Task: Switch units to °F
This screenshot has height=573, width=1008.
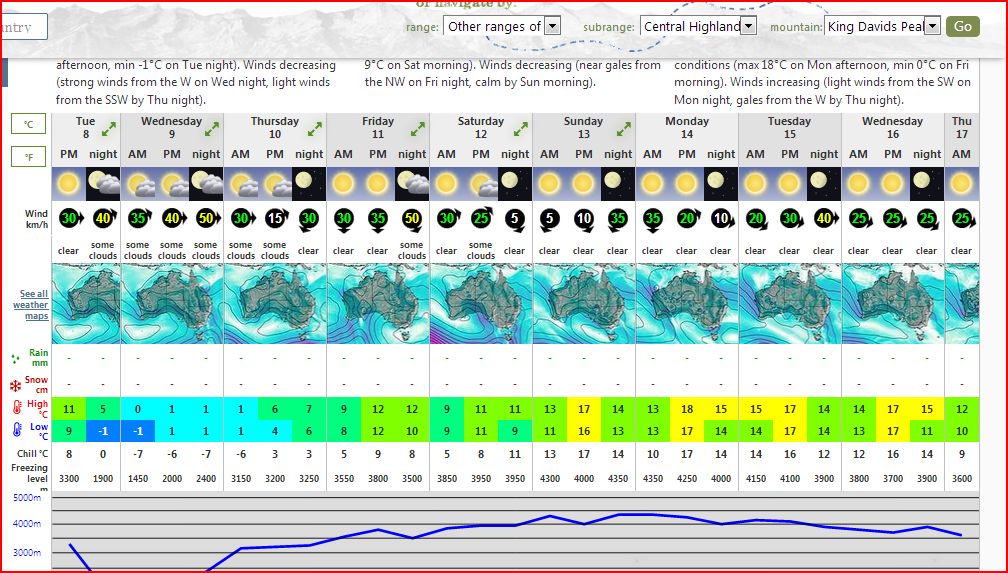Action: pyautogui.click(x=28, y=156)
